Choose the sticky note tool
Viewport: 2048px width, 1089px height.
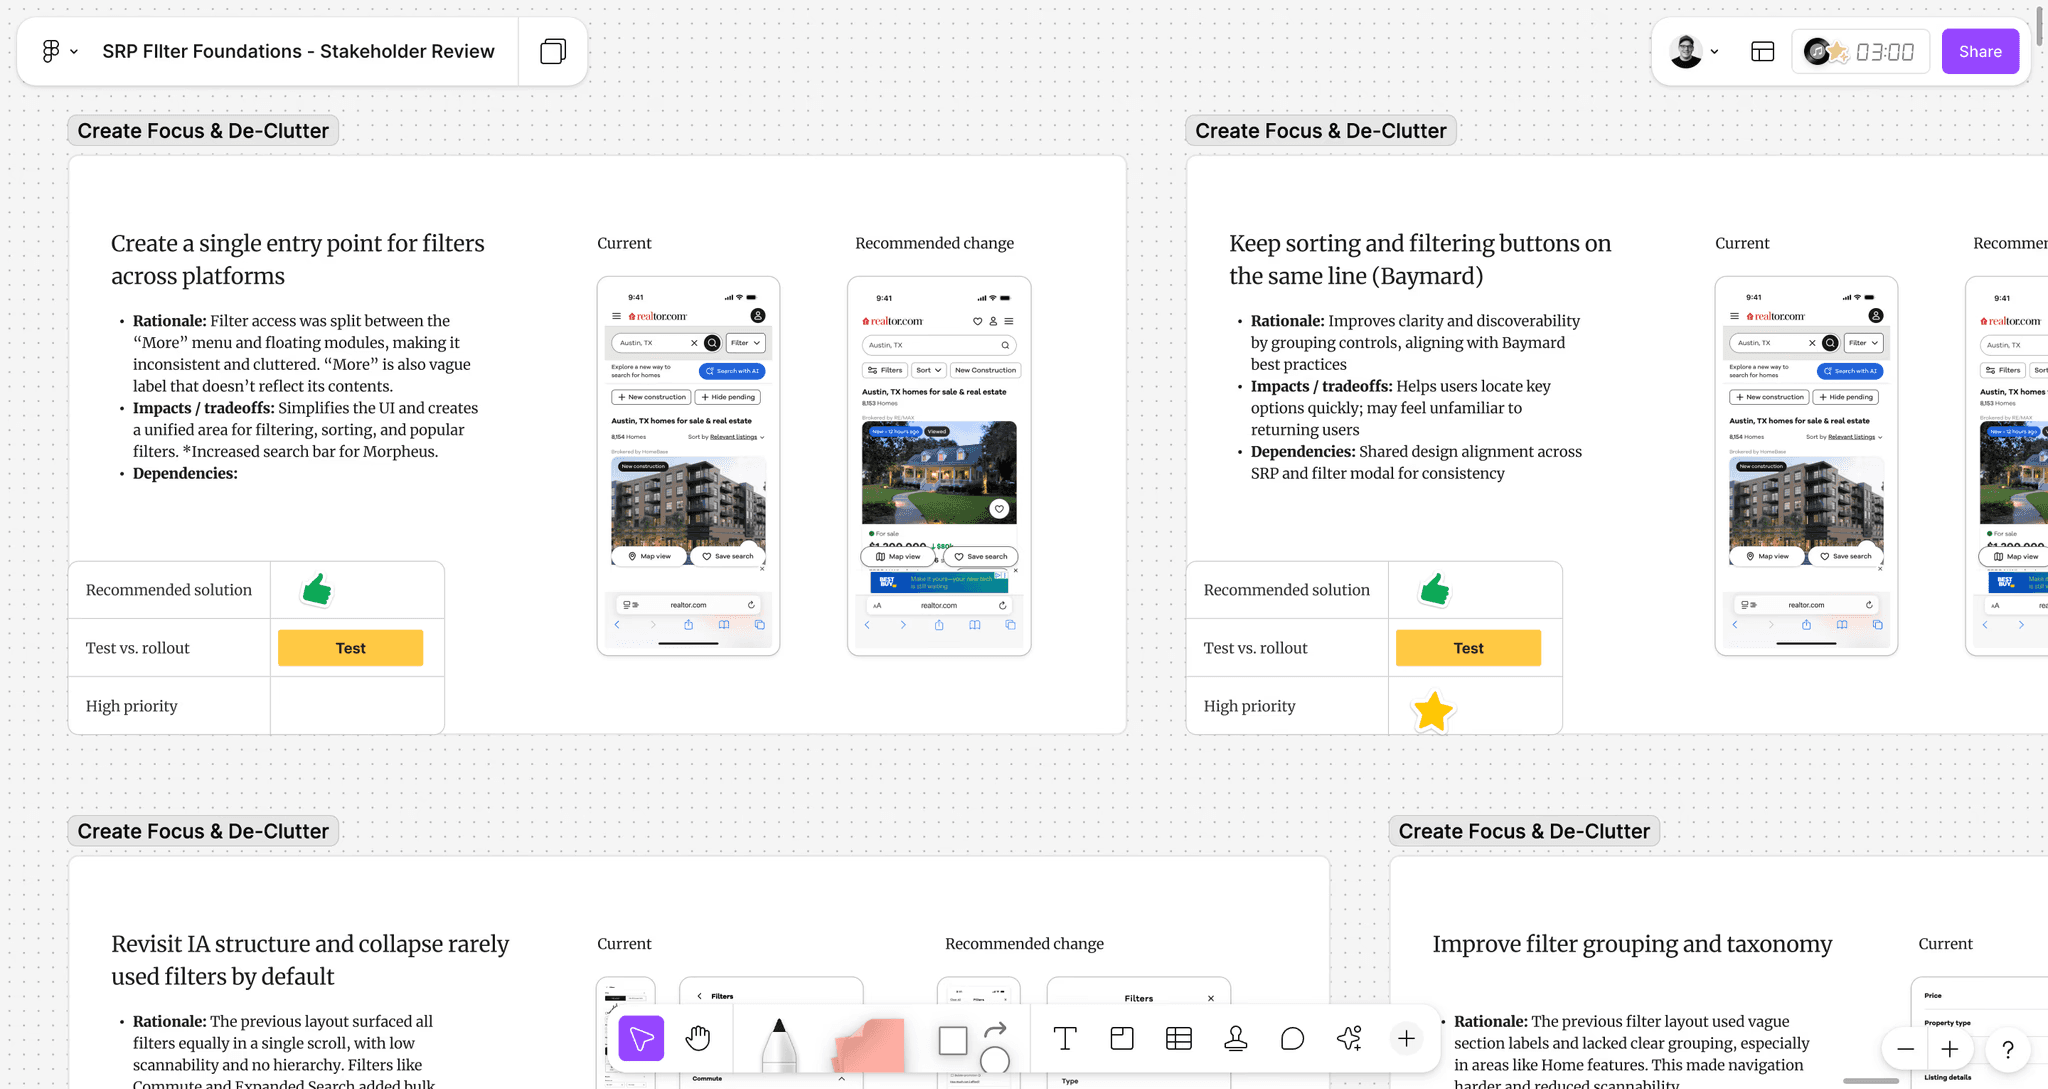pyautogui.click(x=868, y=1046)
